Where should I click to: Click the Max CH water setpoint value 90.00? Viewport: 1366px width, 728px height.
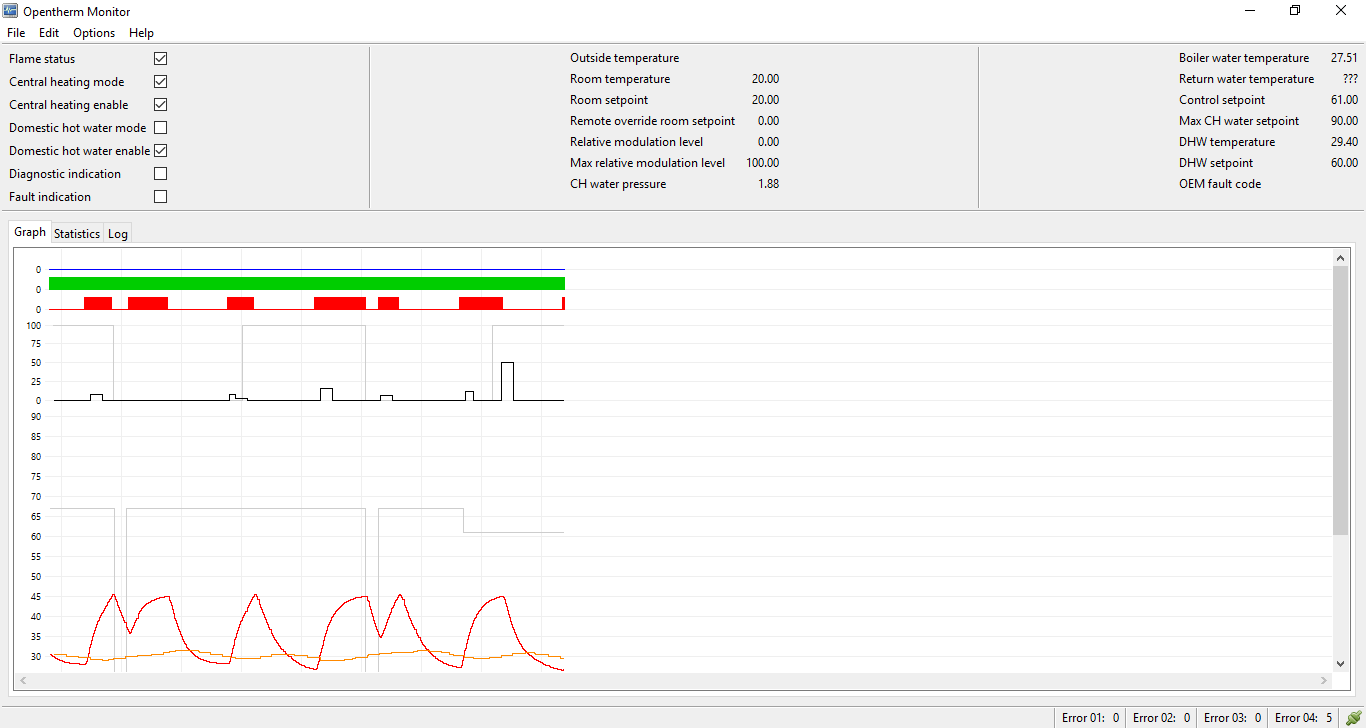(1344, 121)
